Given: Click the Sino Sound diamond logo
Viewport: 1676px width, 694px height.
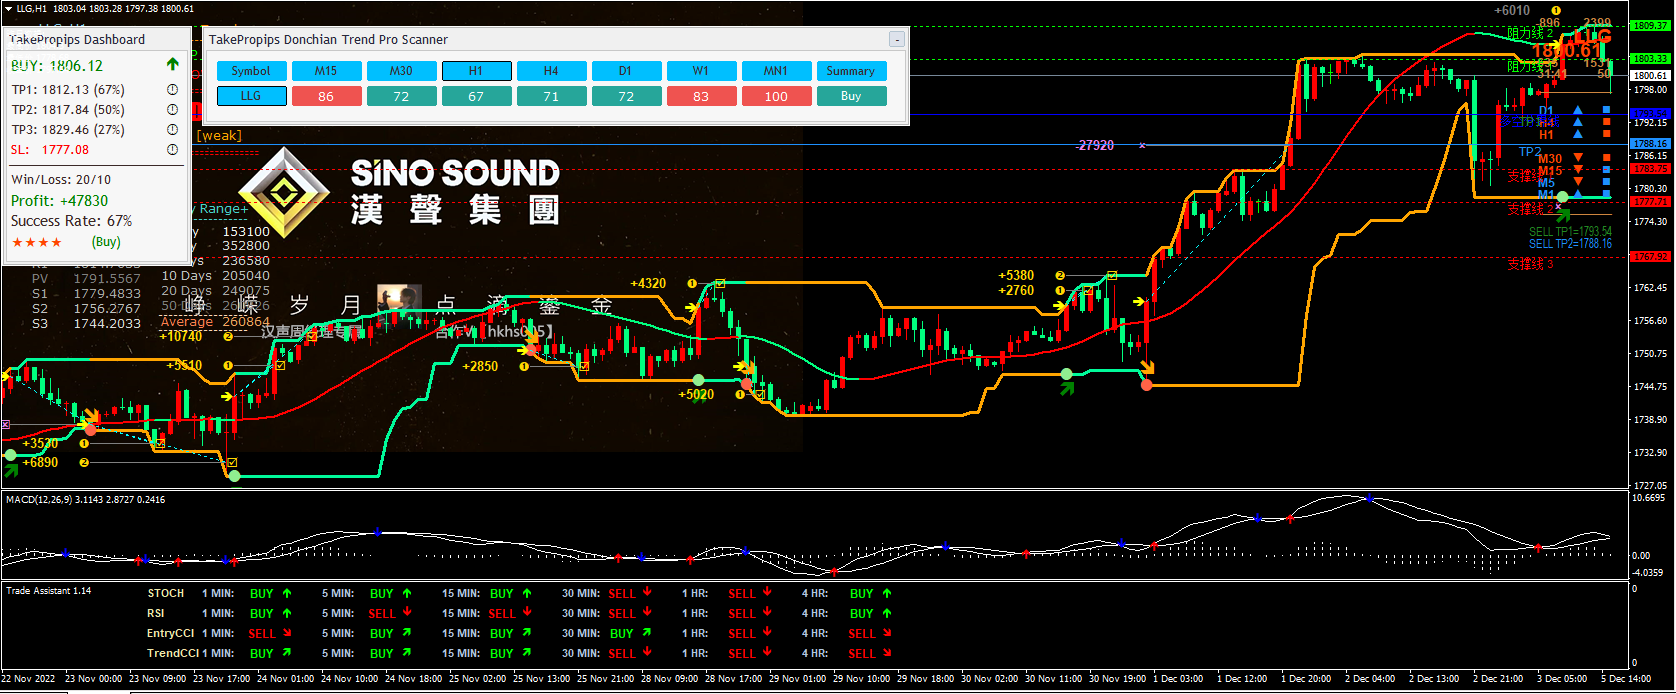Looking at the screenshot, I should tap(284, 192).
